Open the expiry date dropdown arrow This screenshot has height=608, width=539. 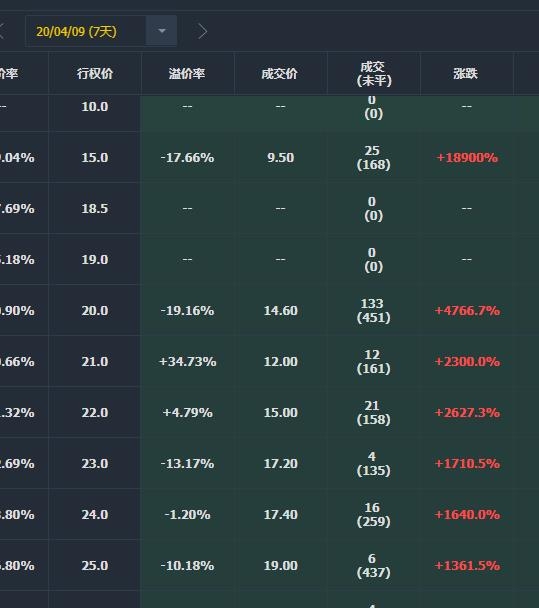tap(162, 31)
